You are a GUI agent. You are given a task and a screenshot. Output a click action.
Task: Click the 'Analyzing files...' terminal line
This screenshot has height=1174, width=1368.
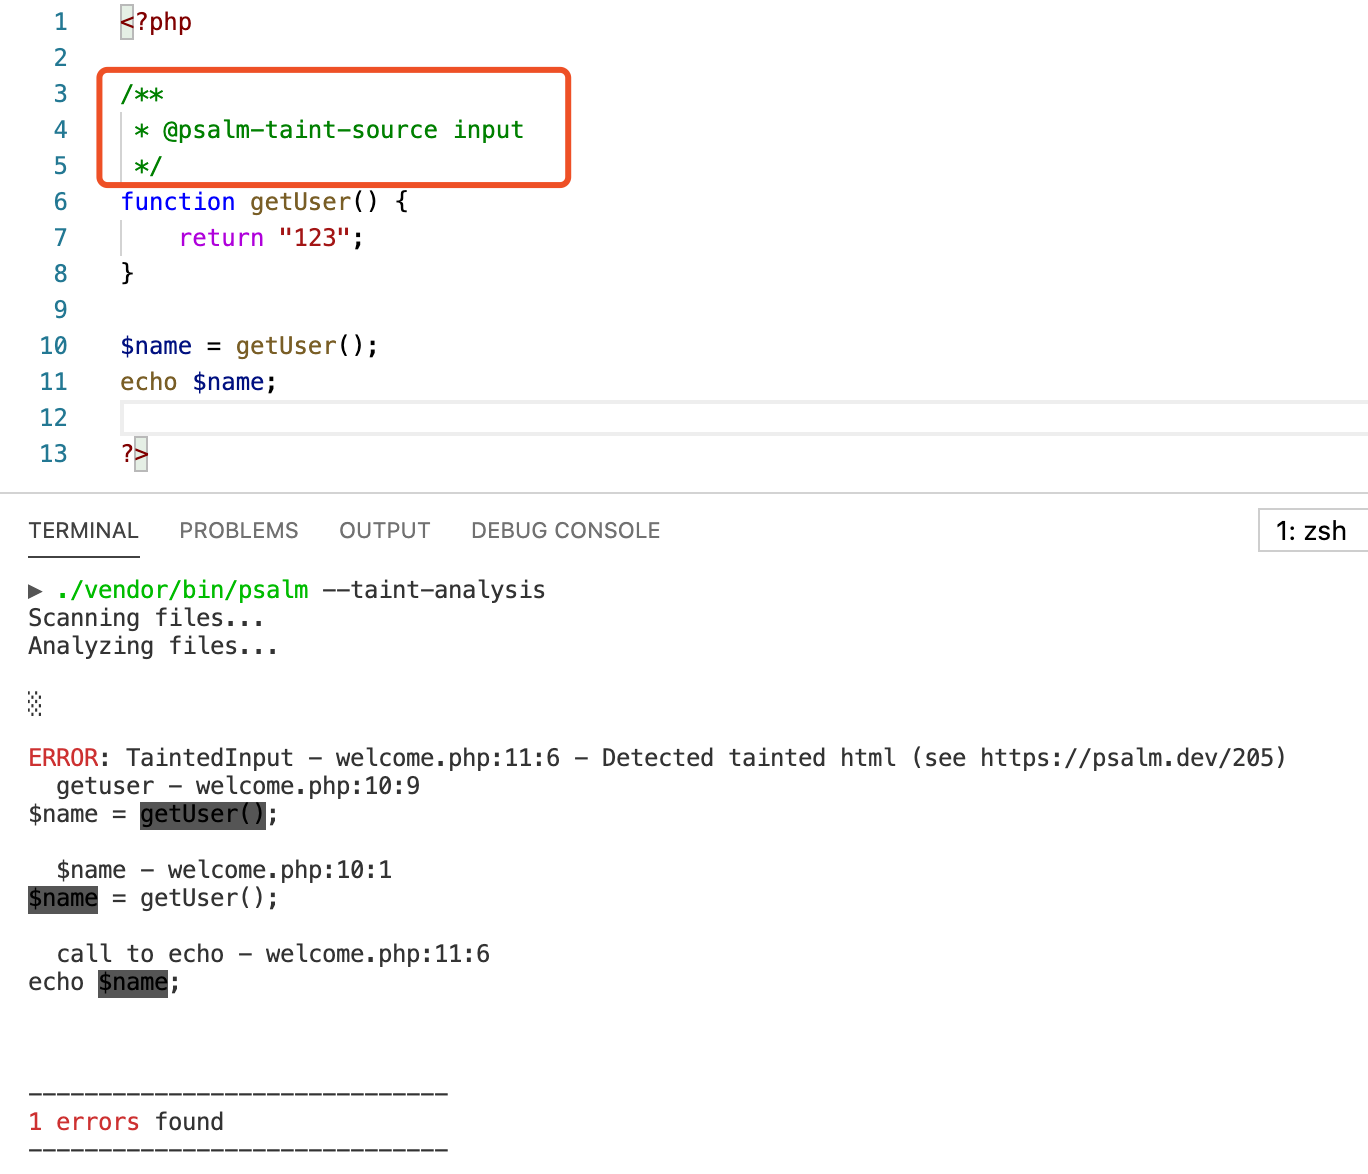tap(153, 646)
